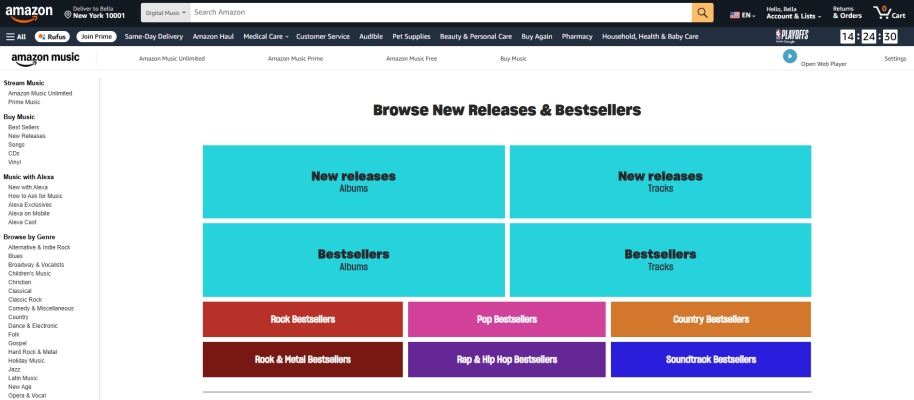Browse the Latin Music genre
The width and height of the screenshot is (914, 400).
pyautogui.click(x=23, y=378)
